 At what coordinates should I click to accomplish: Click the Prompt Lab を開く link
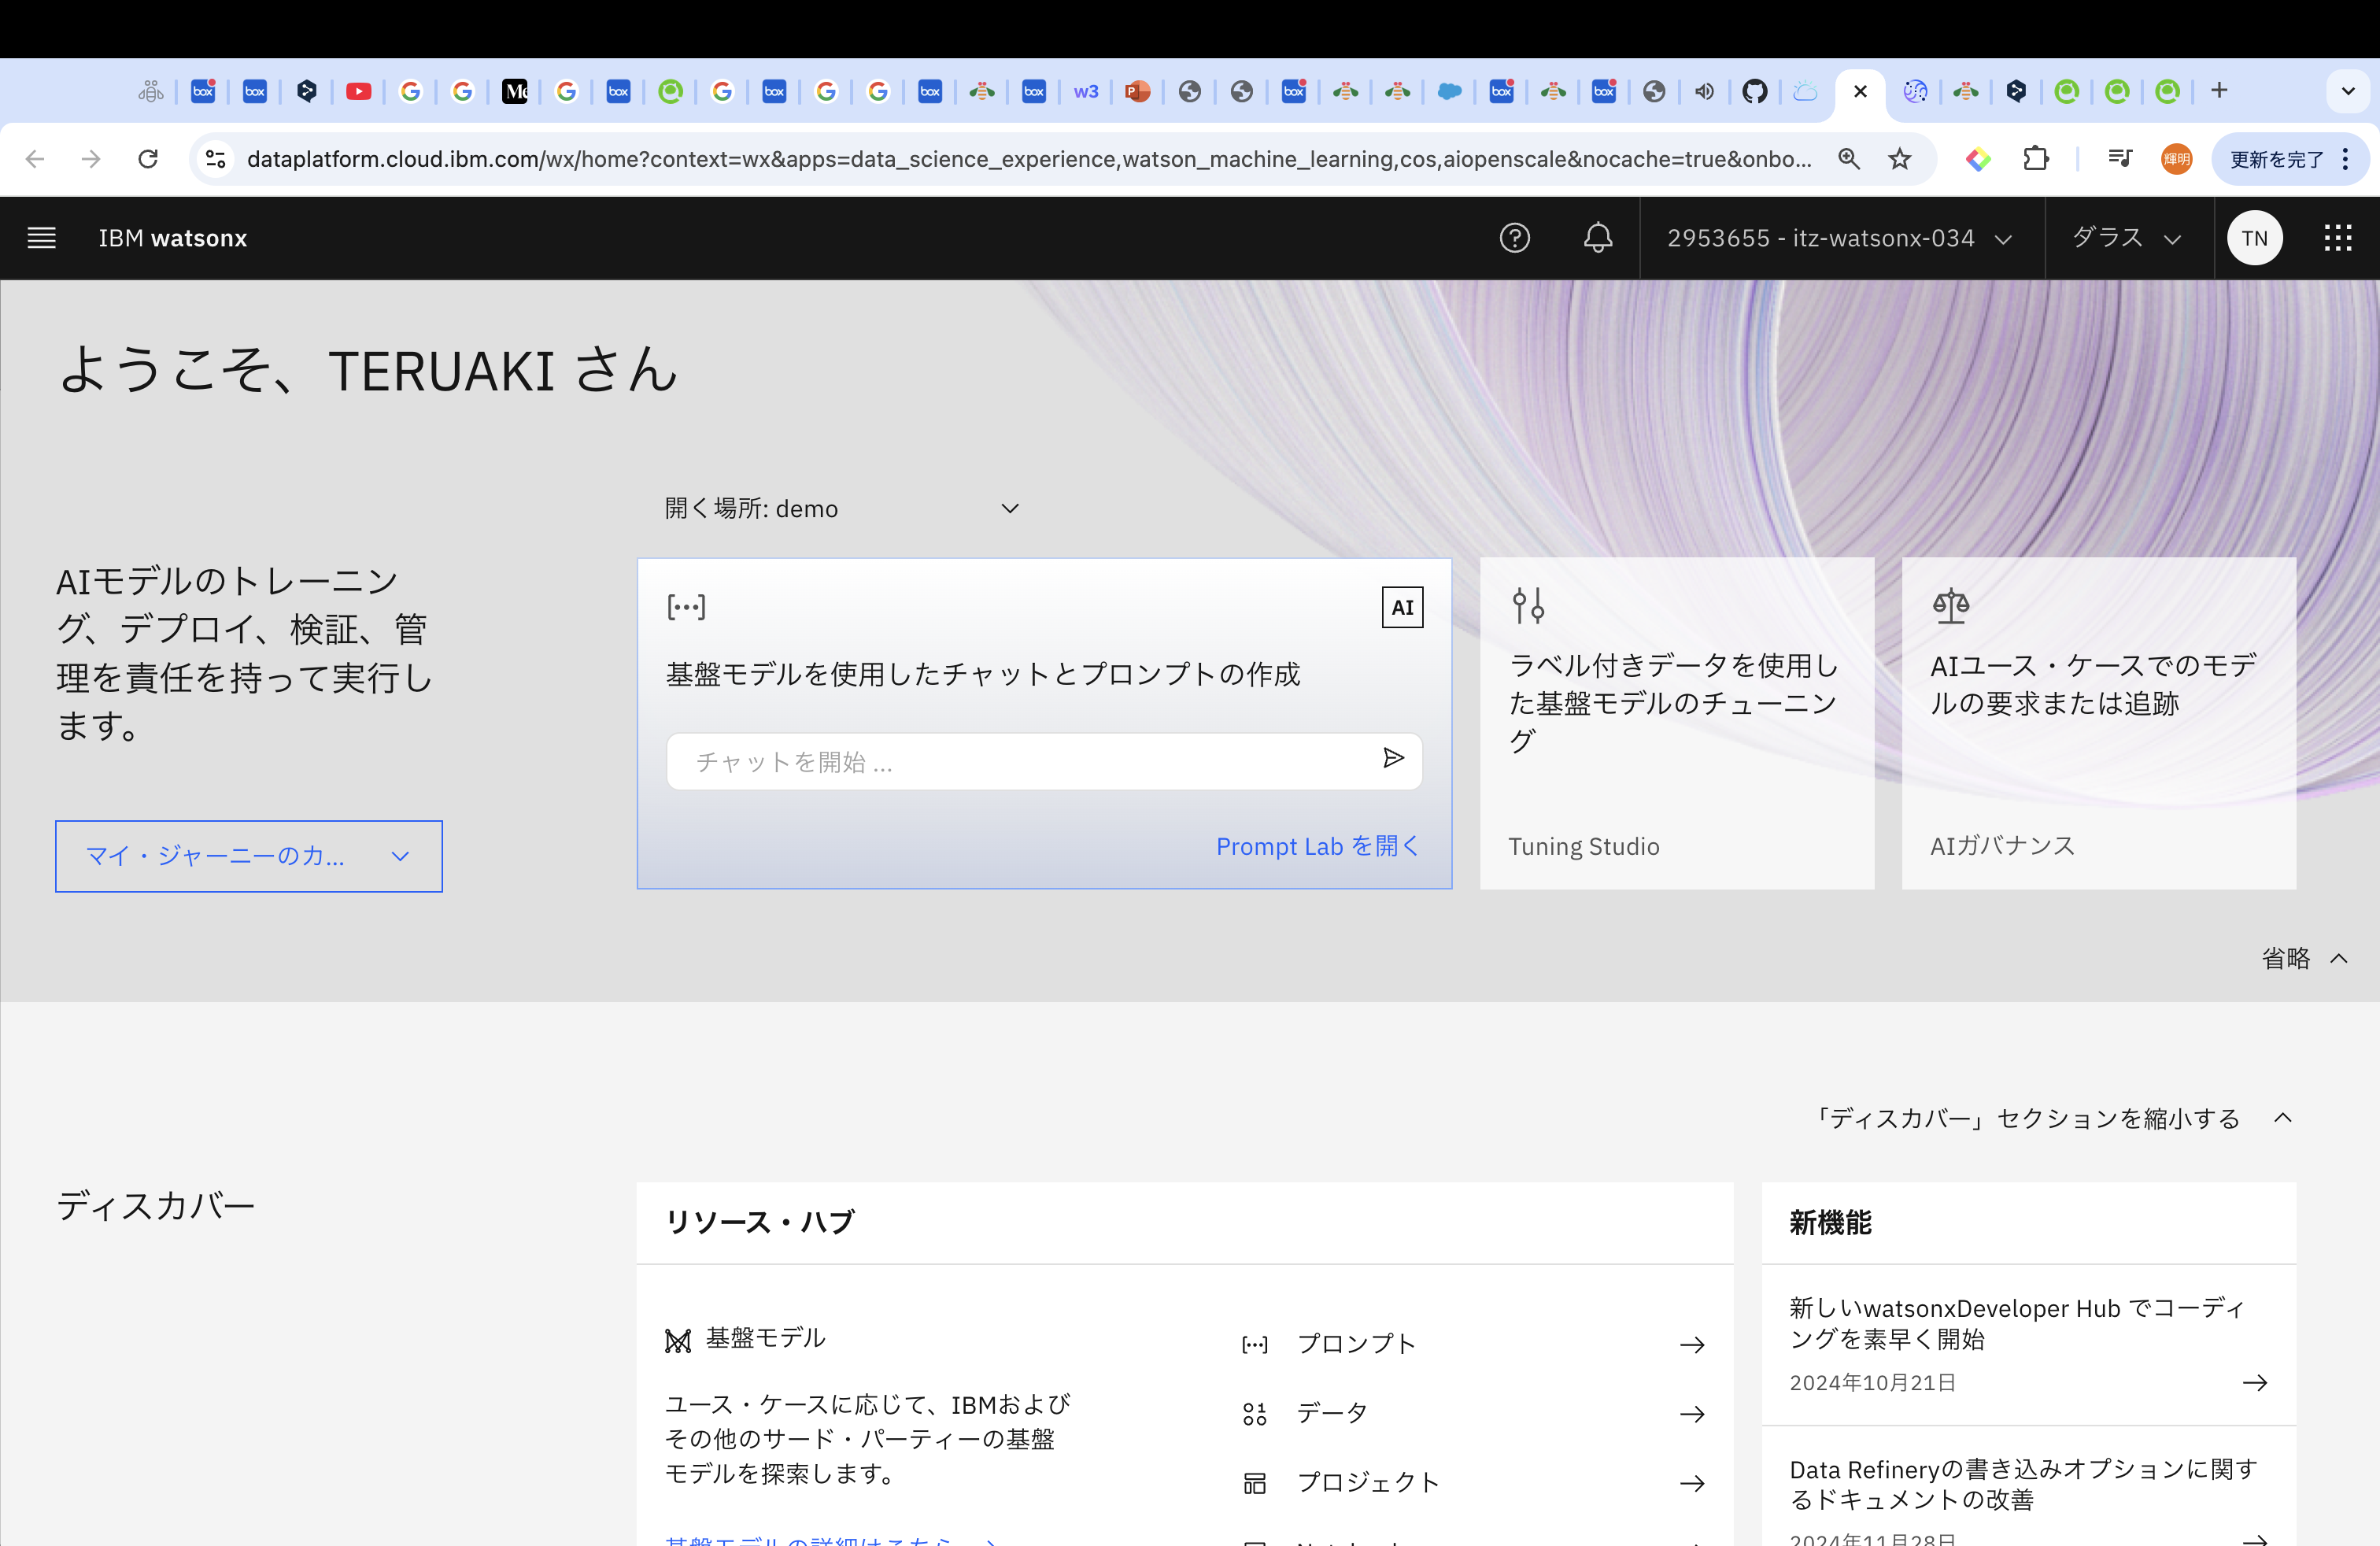click(x=1316, y=846)
